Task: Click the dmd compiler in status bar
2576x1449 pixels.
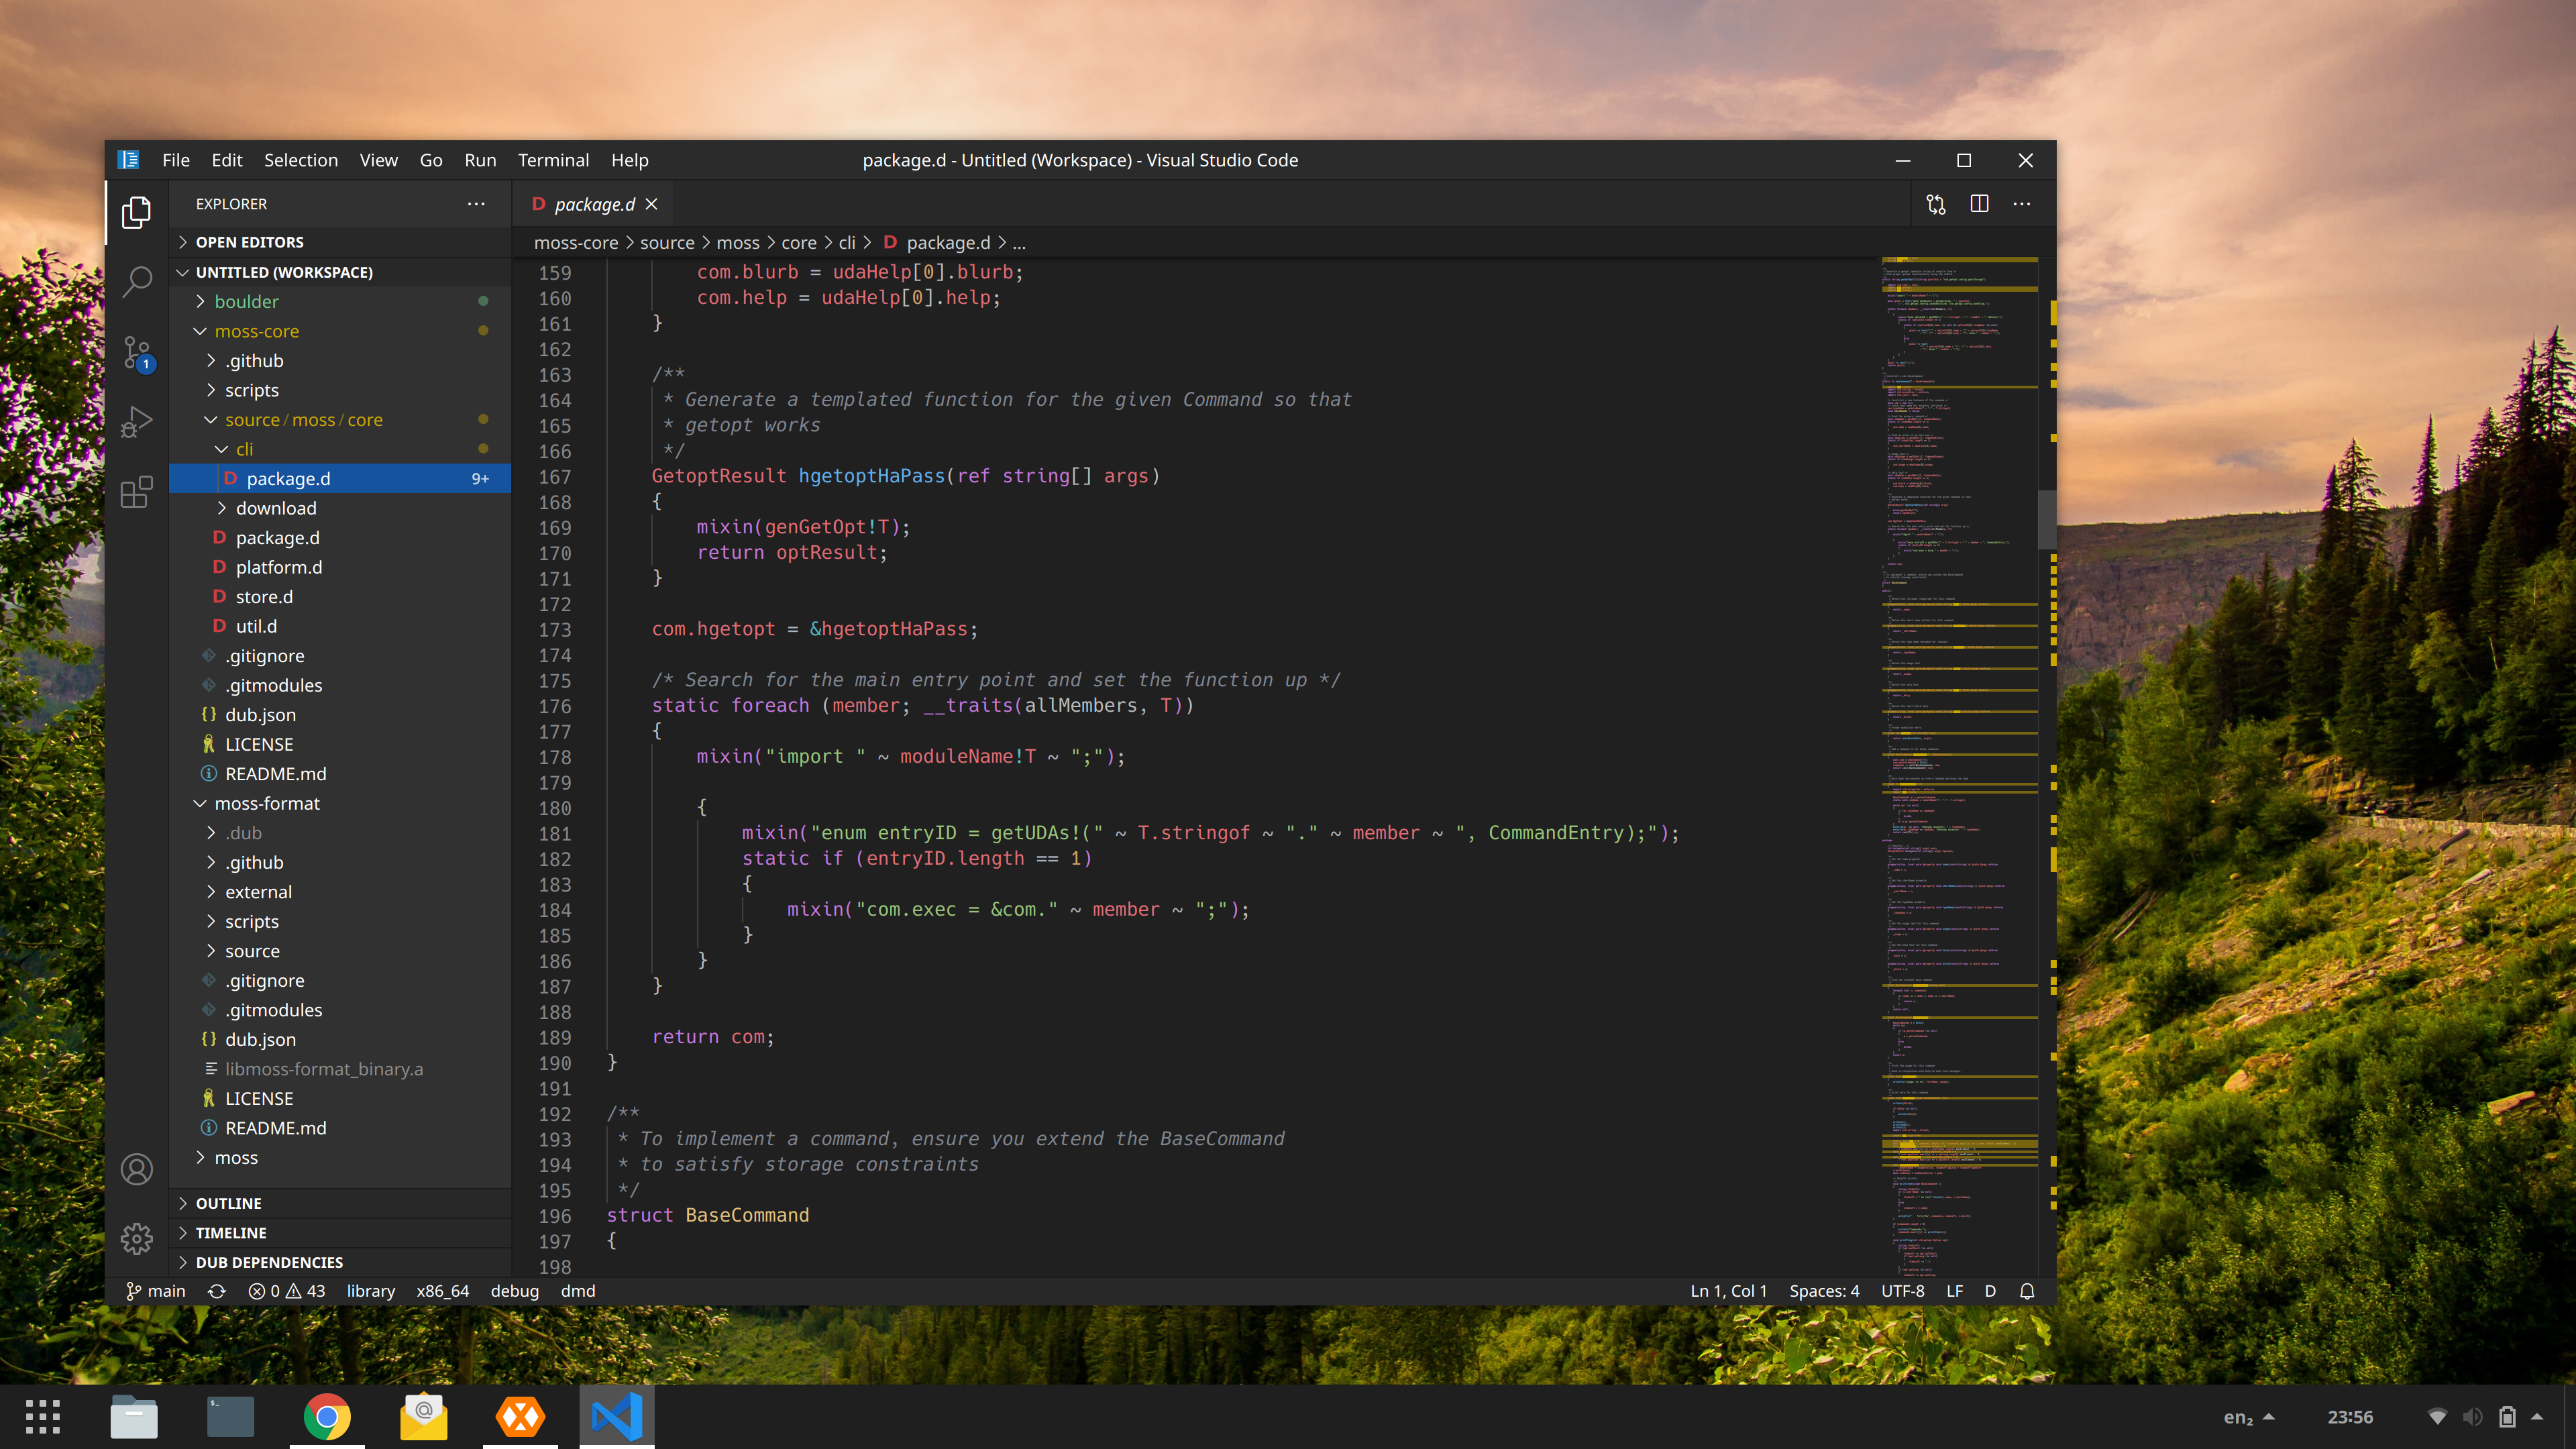Action: (x=578, y=1291)
